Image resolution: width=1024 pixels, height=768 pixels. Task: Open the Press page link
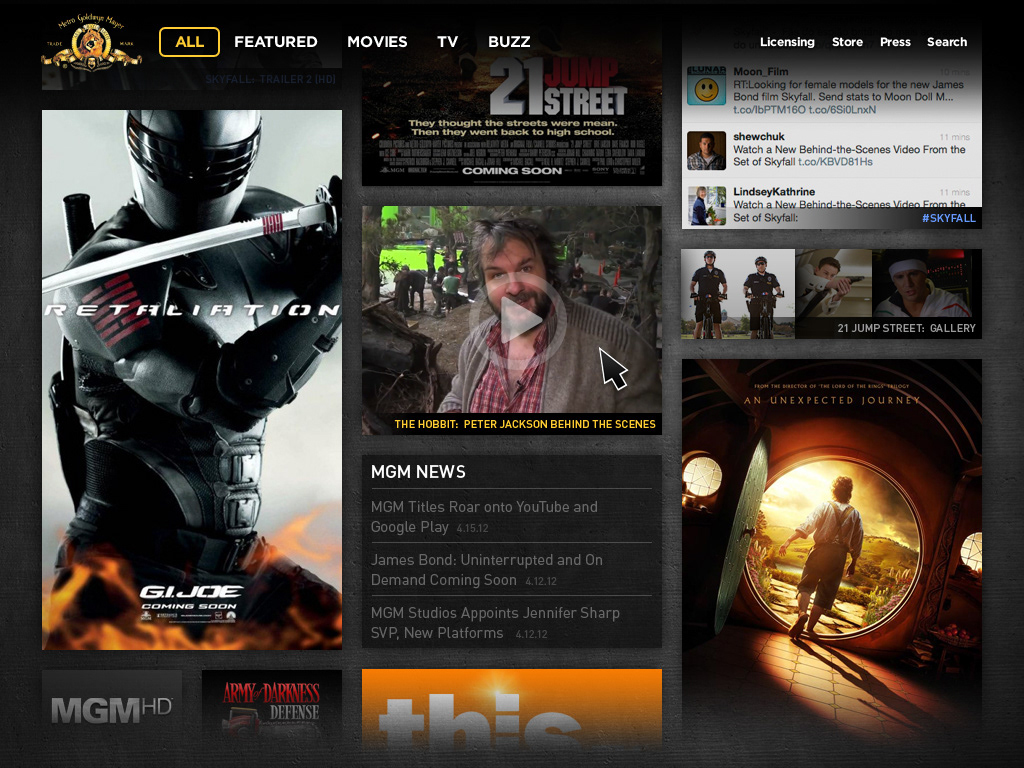coord(895,42)
